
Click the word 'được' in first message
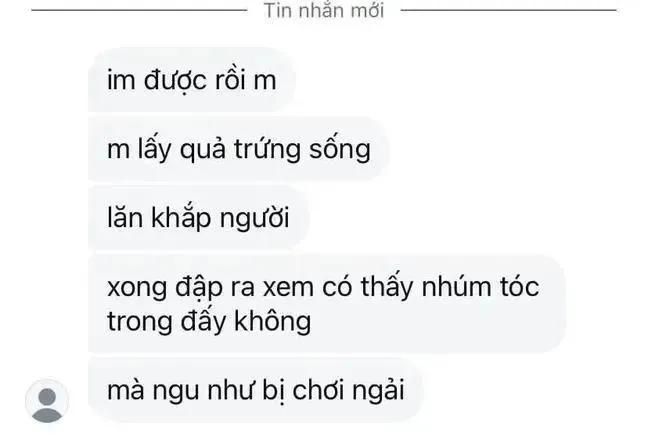(x=175, y=81)
